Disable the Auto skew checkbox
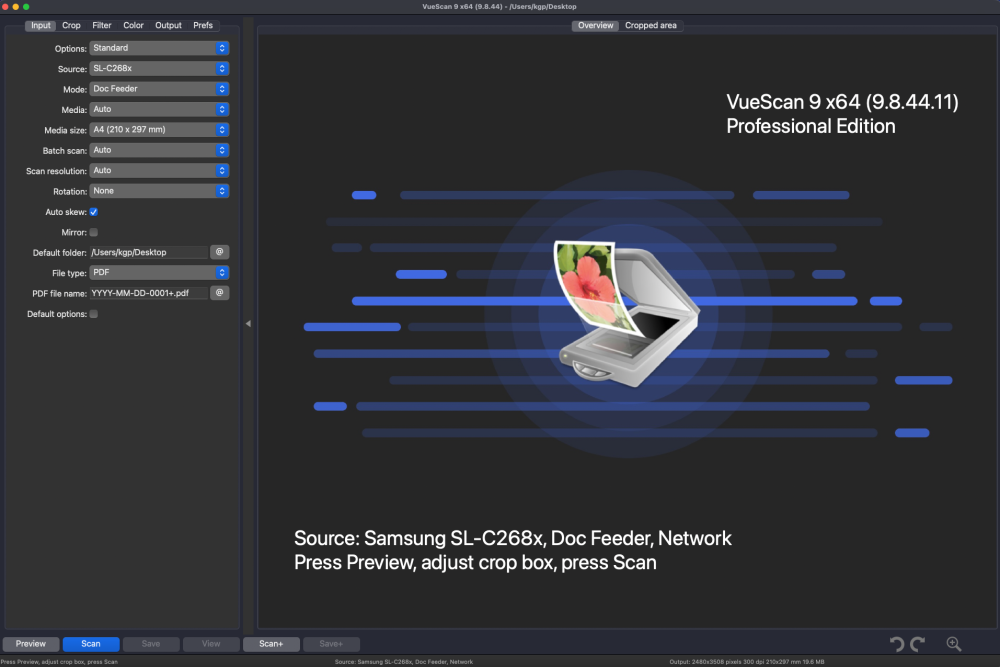1000x667 pixels. [94, 212]
